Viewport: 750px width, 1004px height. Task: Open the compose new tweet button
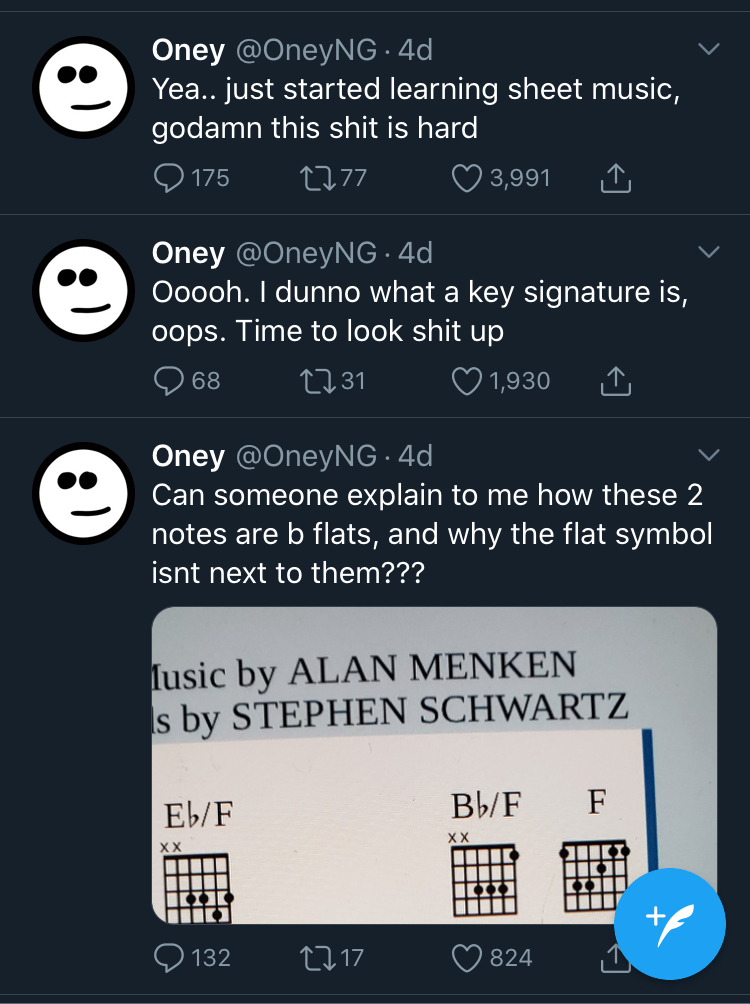pos(669,924)
